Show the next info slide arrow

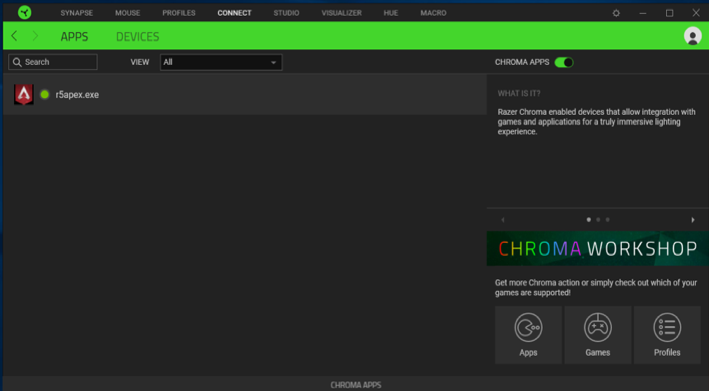click(x=693, y=220)
